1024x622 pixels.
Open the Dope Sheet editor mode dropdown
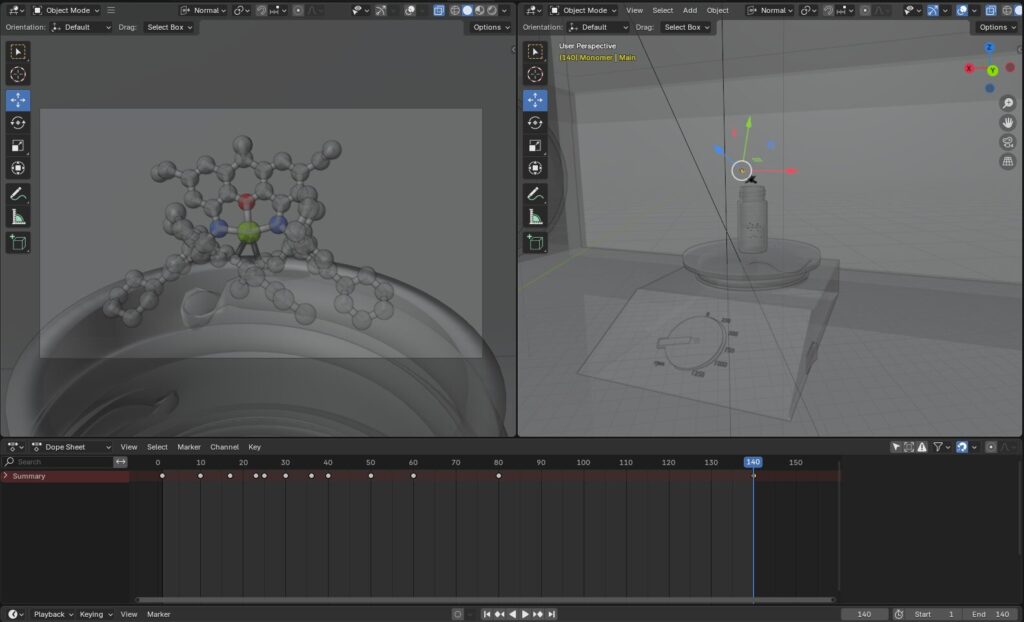point(70,447)
